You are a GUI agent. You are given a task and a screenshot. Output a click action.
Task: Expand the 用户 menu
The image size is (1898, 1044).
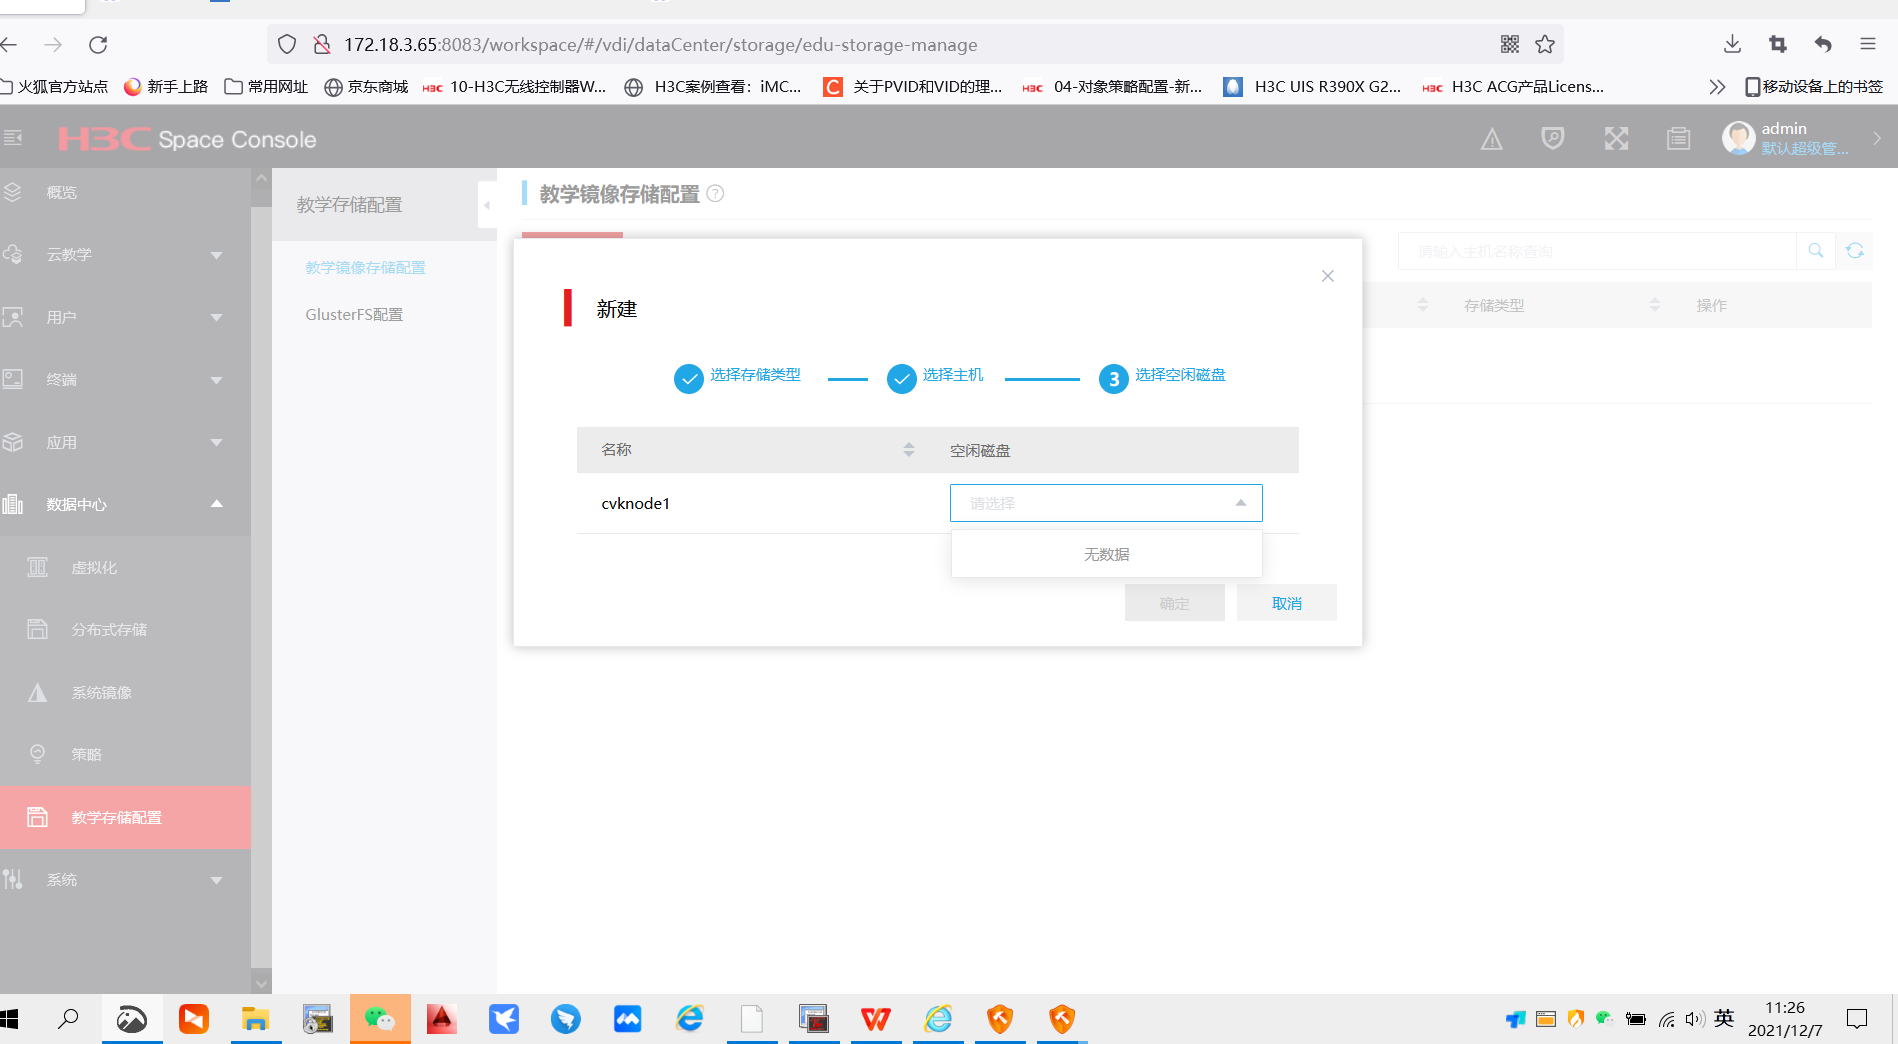point(125,317)
